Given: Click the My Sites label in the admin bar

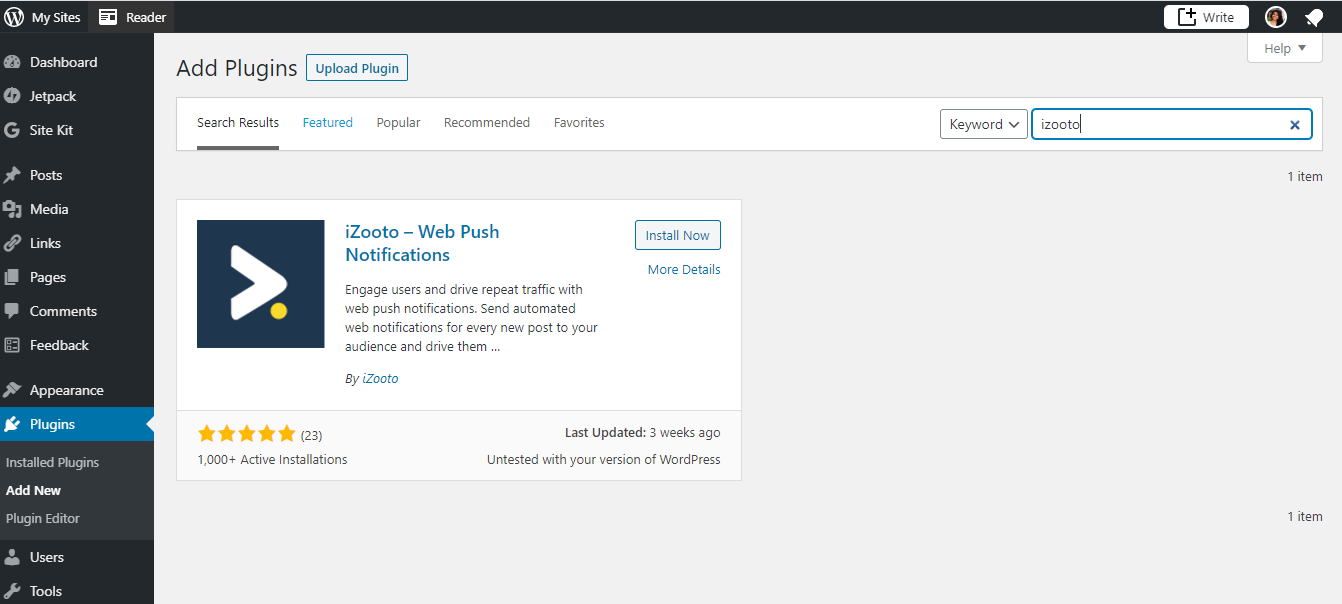Looking at the screenshot, I should click(56, 17).
